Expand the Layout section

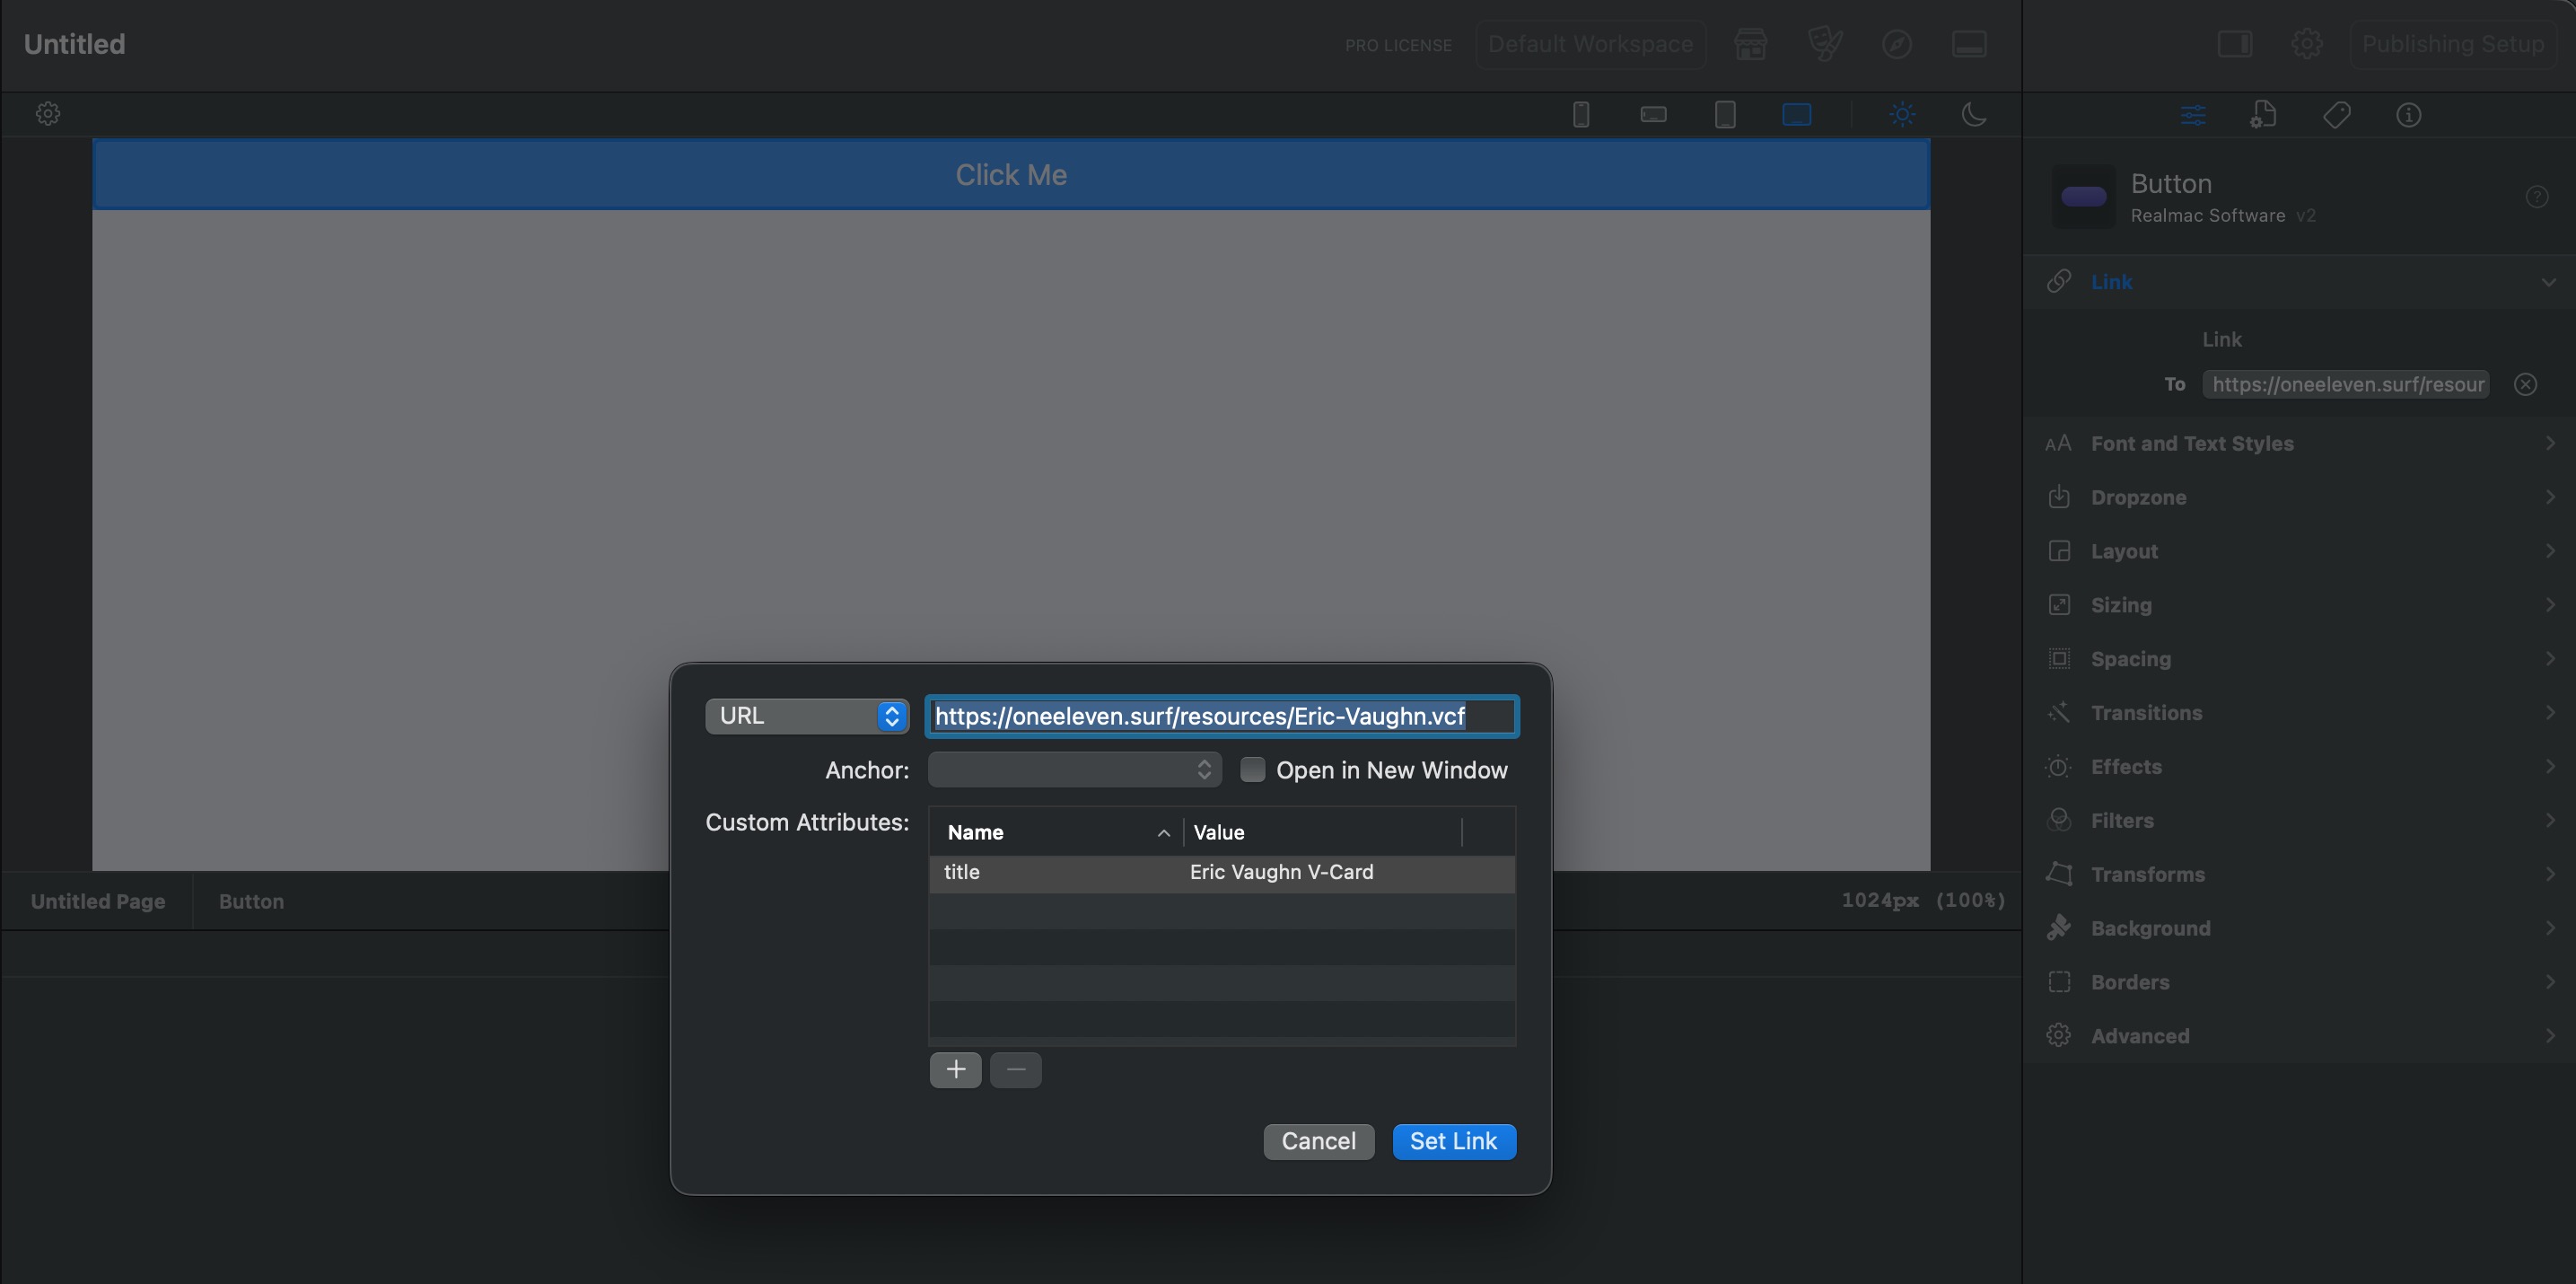2299,552
